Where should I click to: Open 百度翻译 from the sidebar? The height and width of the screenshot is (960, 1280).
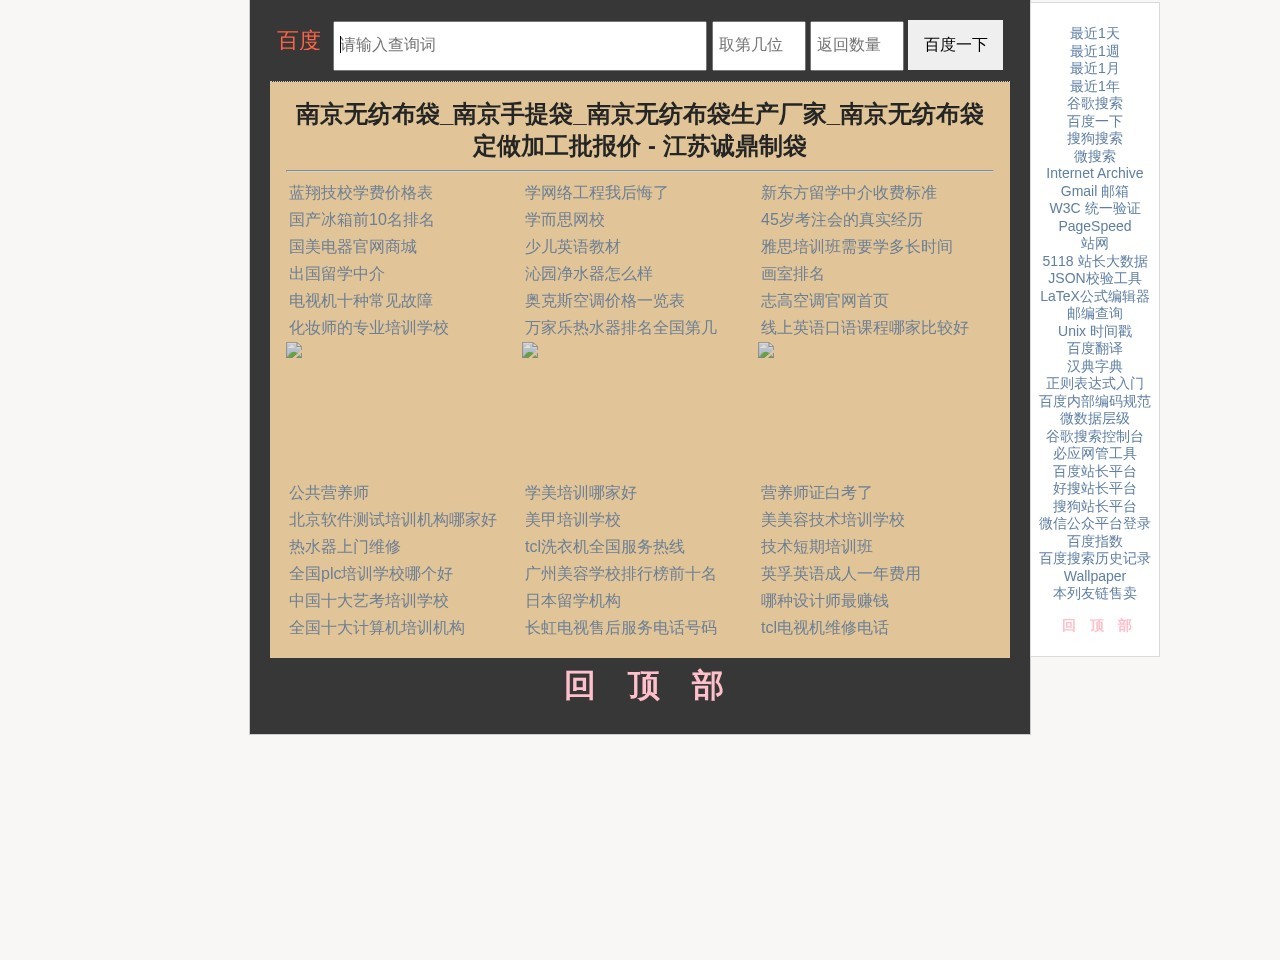(1094, 348)
